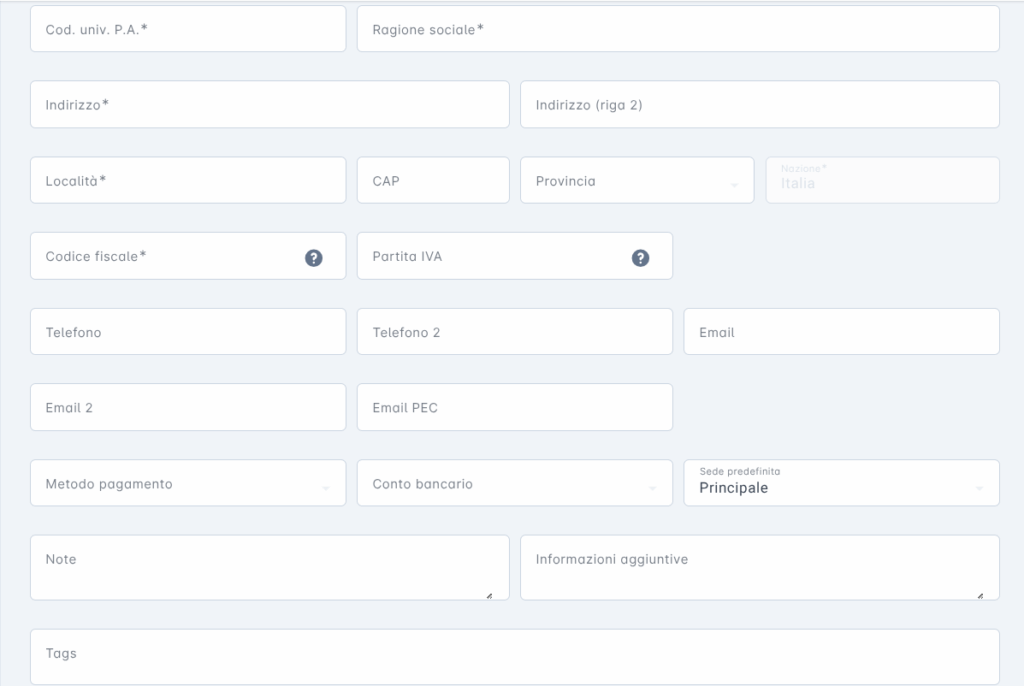Focus the Ragione sociale field
Image resolution: width=1024 pixels, height=686 pixels.
678,29
